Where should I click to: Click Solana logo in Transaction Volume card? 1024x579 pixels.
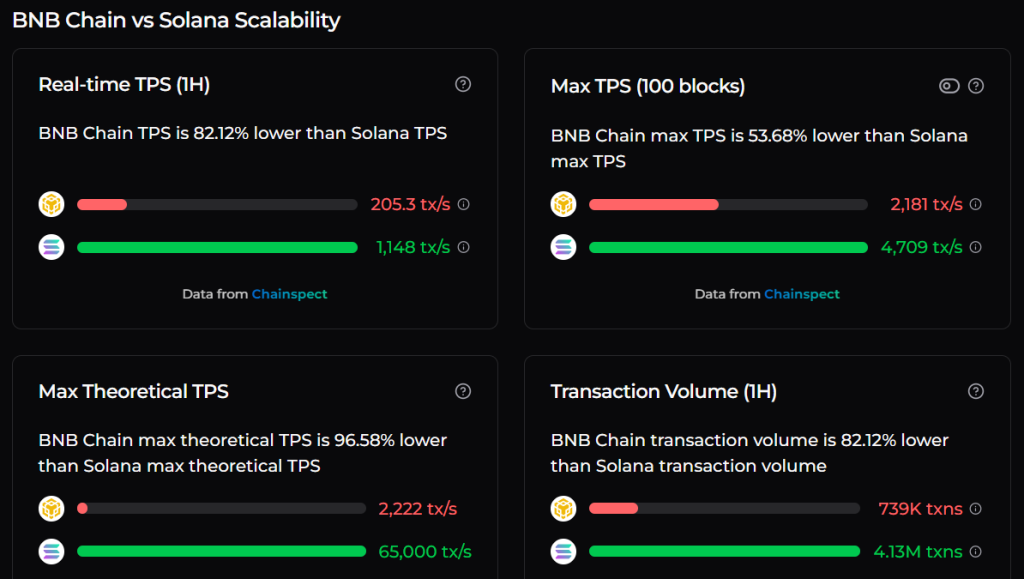pyautogui.click(x=564, y=551)
